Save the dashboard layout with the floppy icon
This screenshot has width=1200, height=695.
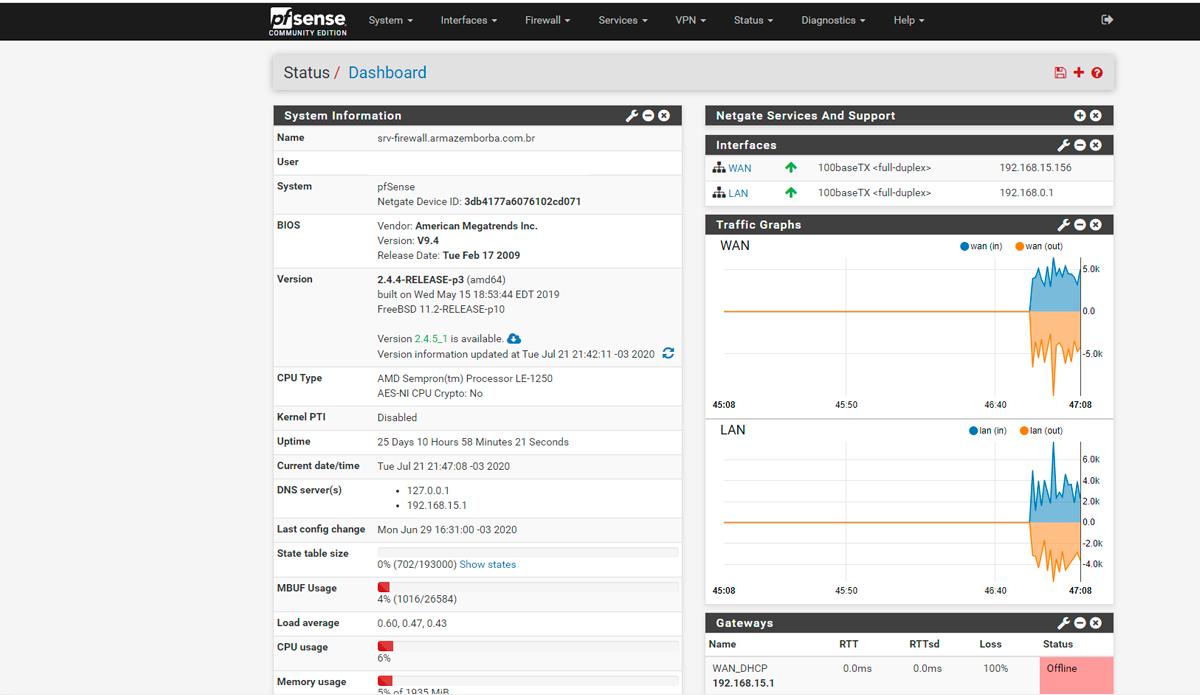coord(1060,73)
